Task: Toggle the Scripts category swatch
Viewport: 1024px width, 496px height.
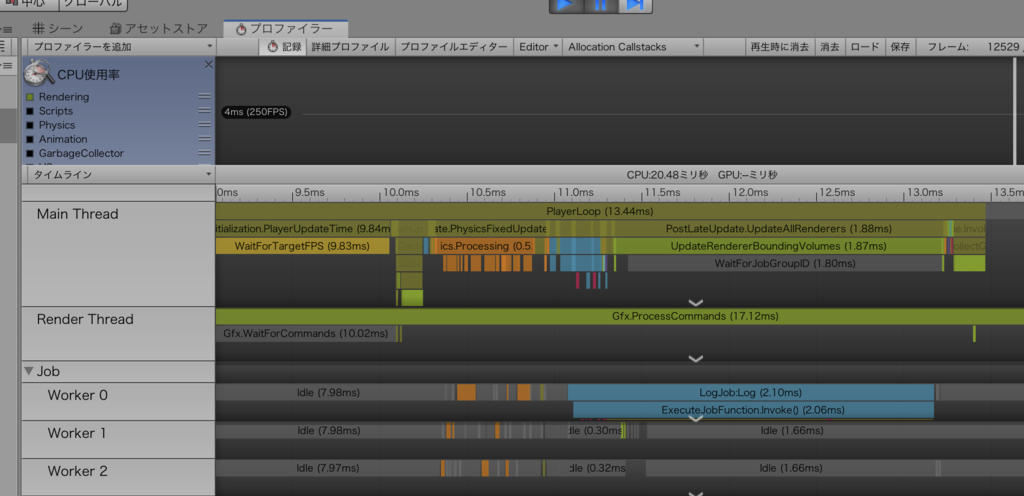Action: [x=29, y=111]
